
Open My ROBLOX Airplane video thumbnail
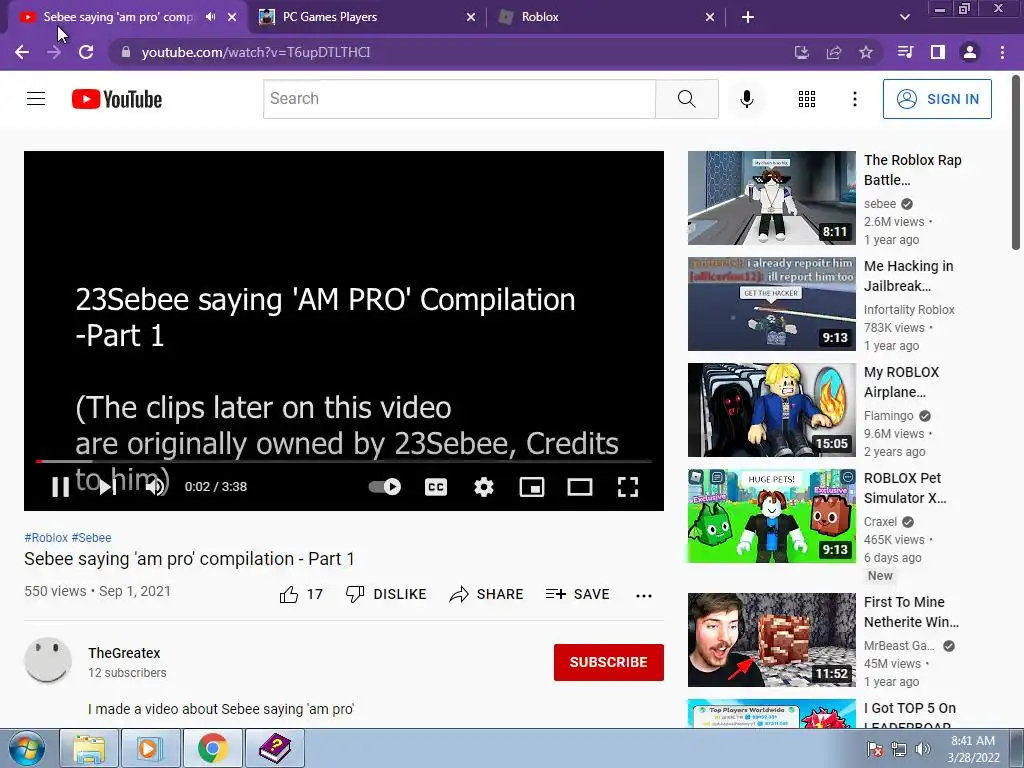click(x=771, y=409)
